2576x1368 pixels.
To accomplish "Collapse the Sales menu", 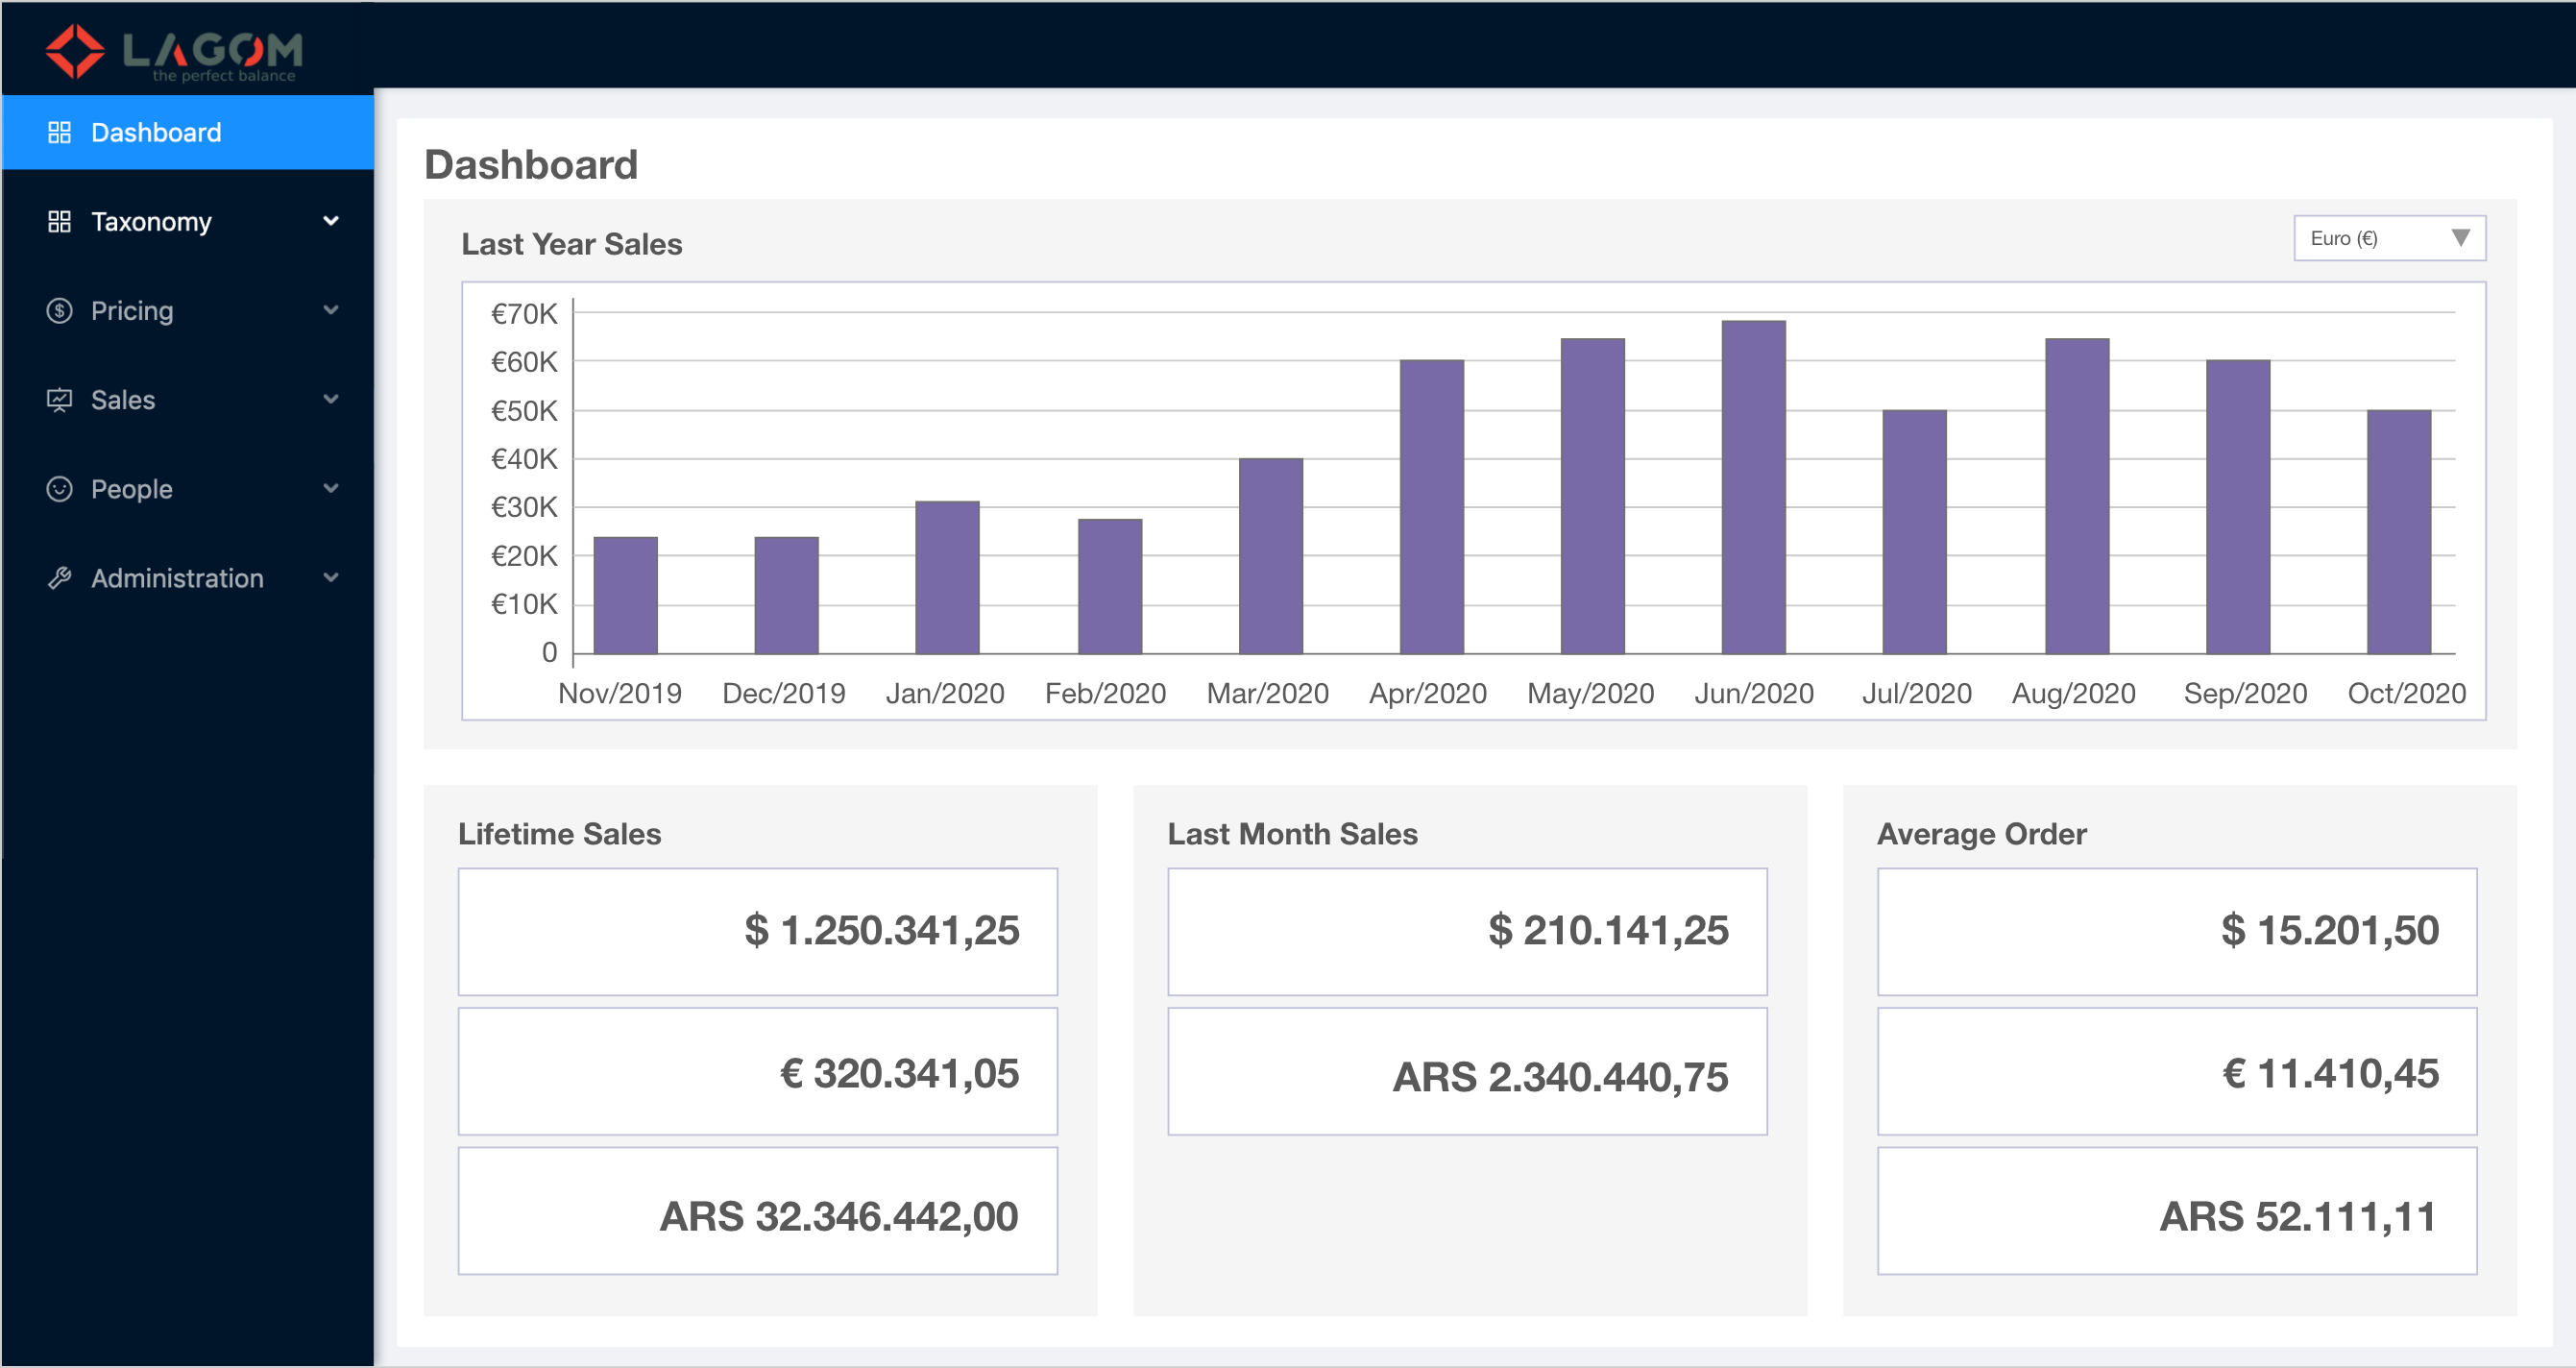I will tap(331, 399).
